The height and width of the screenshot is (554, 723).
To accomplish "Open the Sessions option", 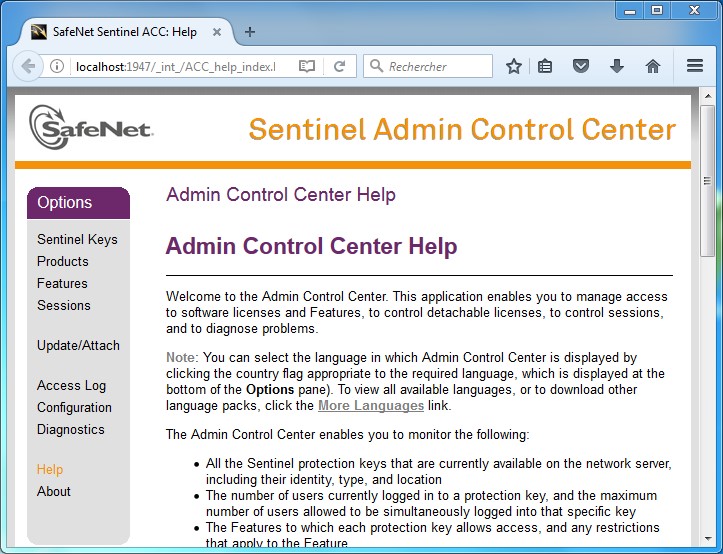I will [64, 305].
